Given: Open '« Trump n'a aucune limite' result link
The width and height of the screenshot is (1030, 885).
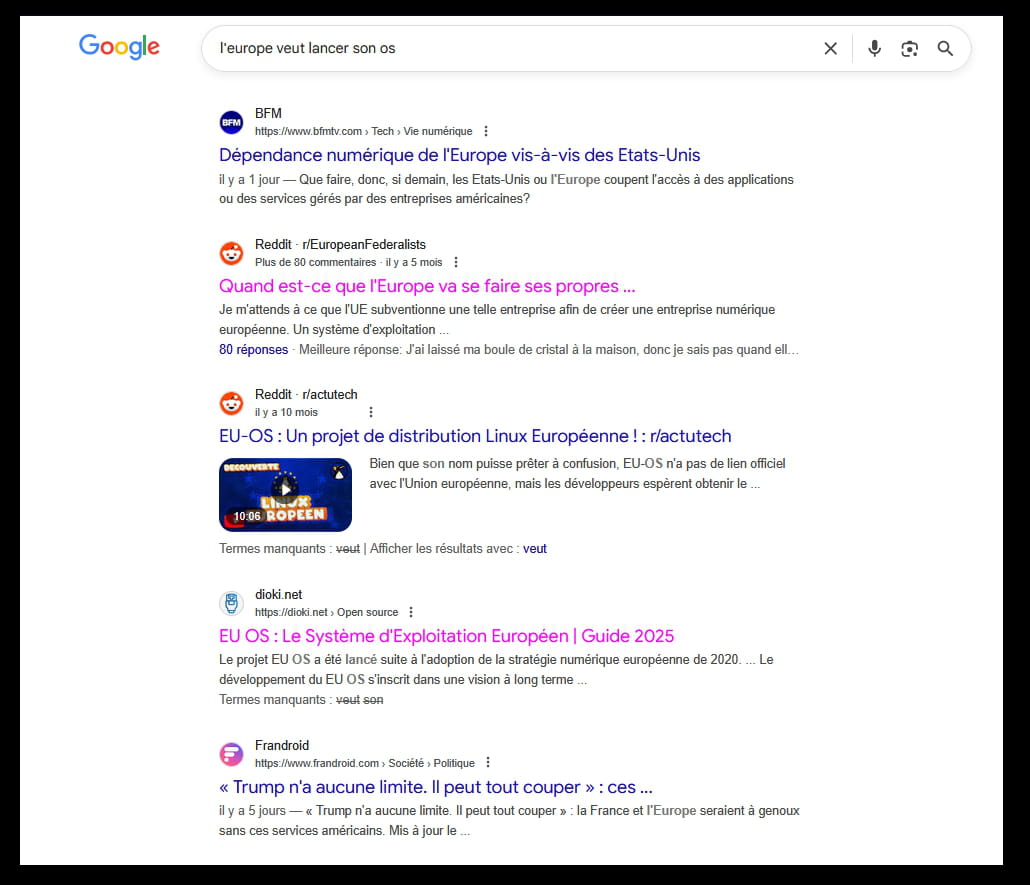Looking at the screenshot, I should [436, 787].
